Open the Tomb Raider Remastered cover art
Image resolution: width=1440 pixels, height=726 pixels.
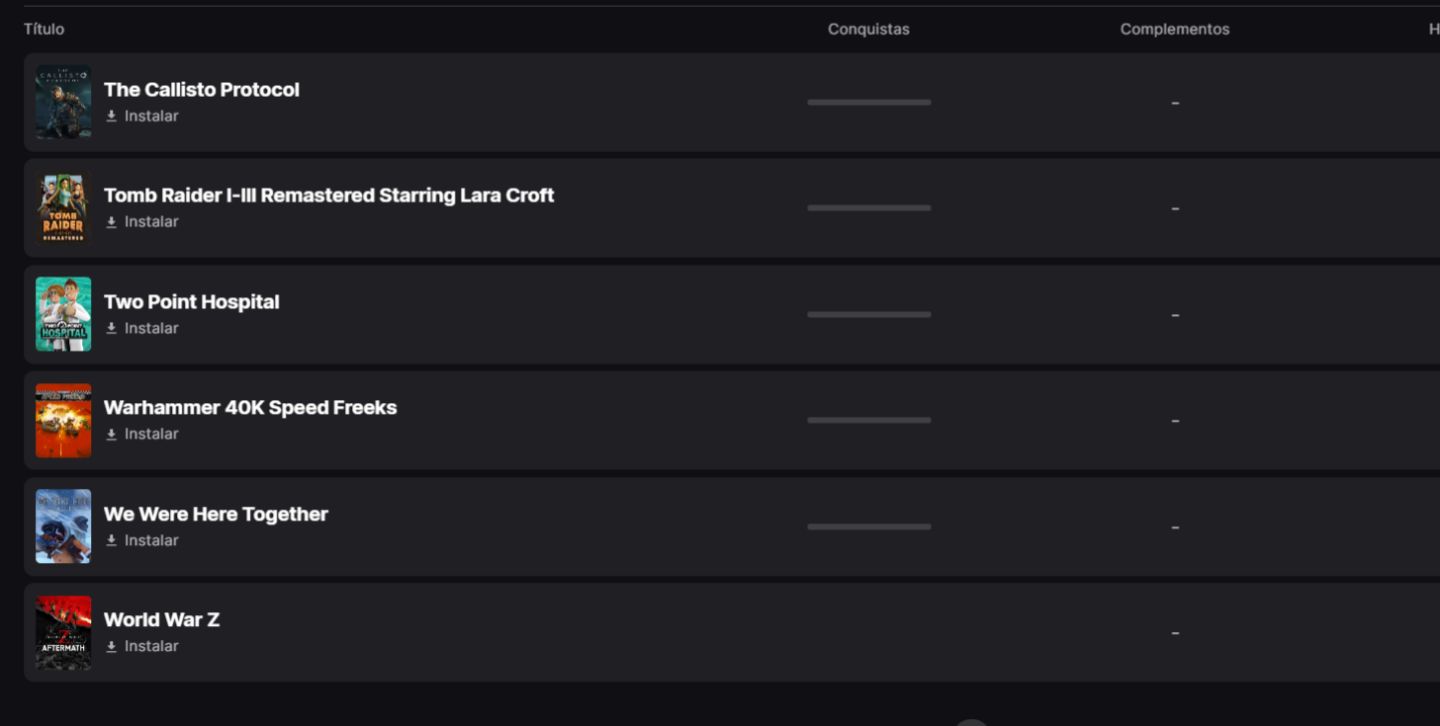(63, 208)
